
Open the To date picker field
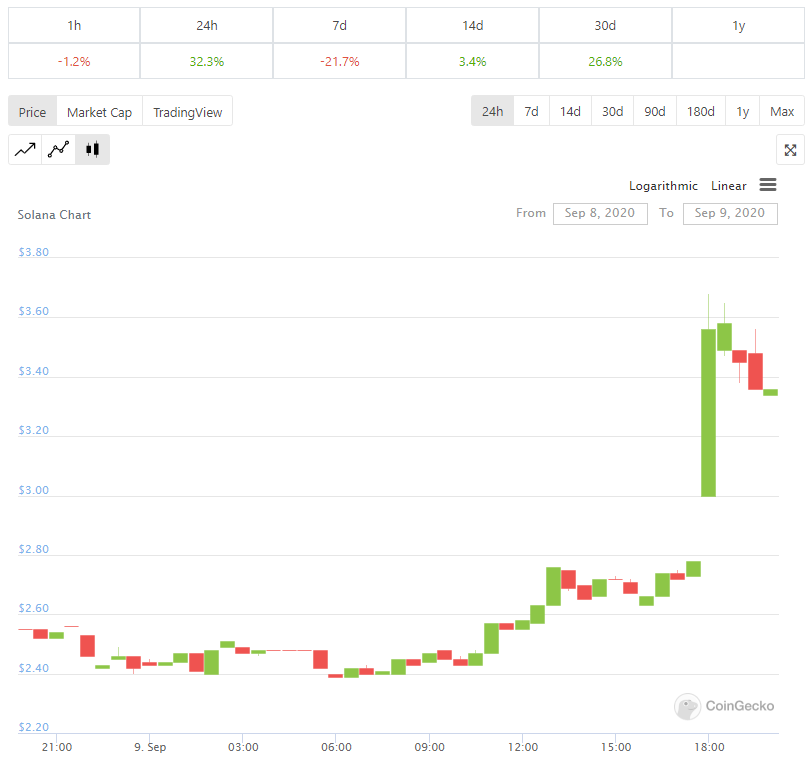tap(730, 213)
